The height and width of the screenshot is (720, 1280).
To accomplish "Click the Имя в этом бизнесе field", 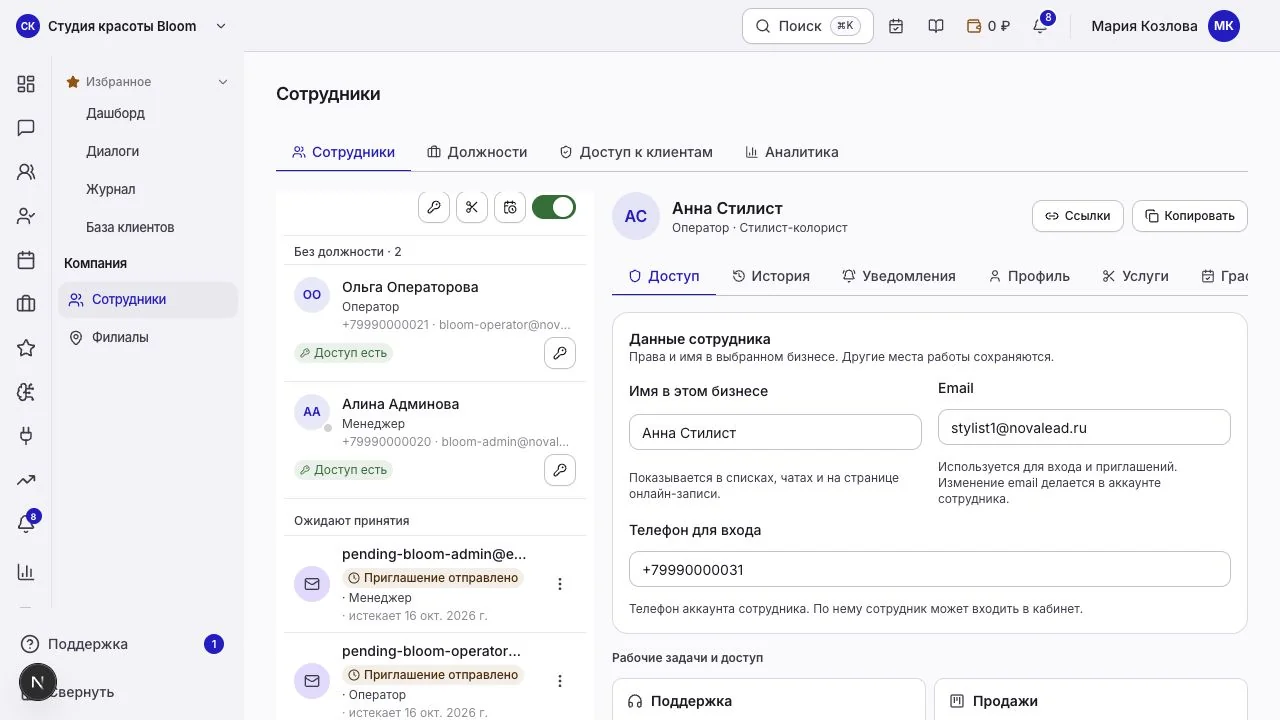I will pyautogui.click(x=775, y=432).
